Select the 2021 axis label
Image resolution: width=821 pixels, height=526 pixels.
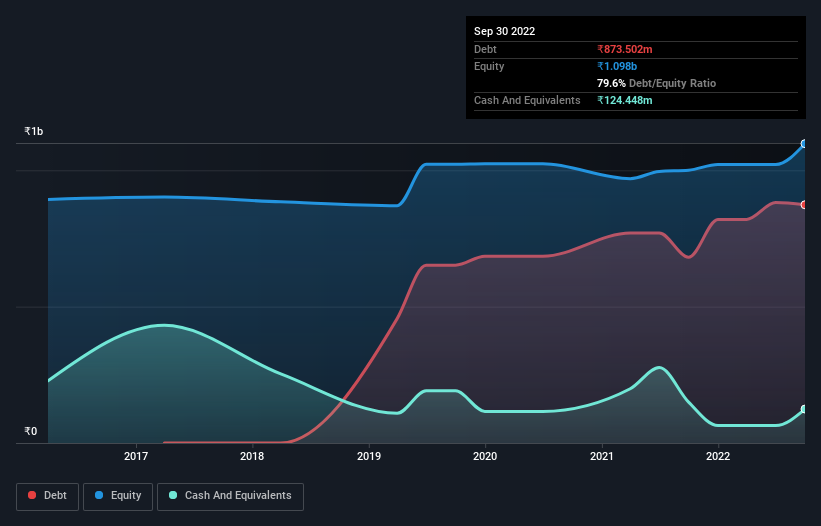602,456
